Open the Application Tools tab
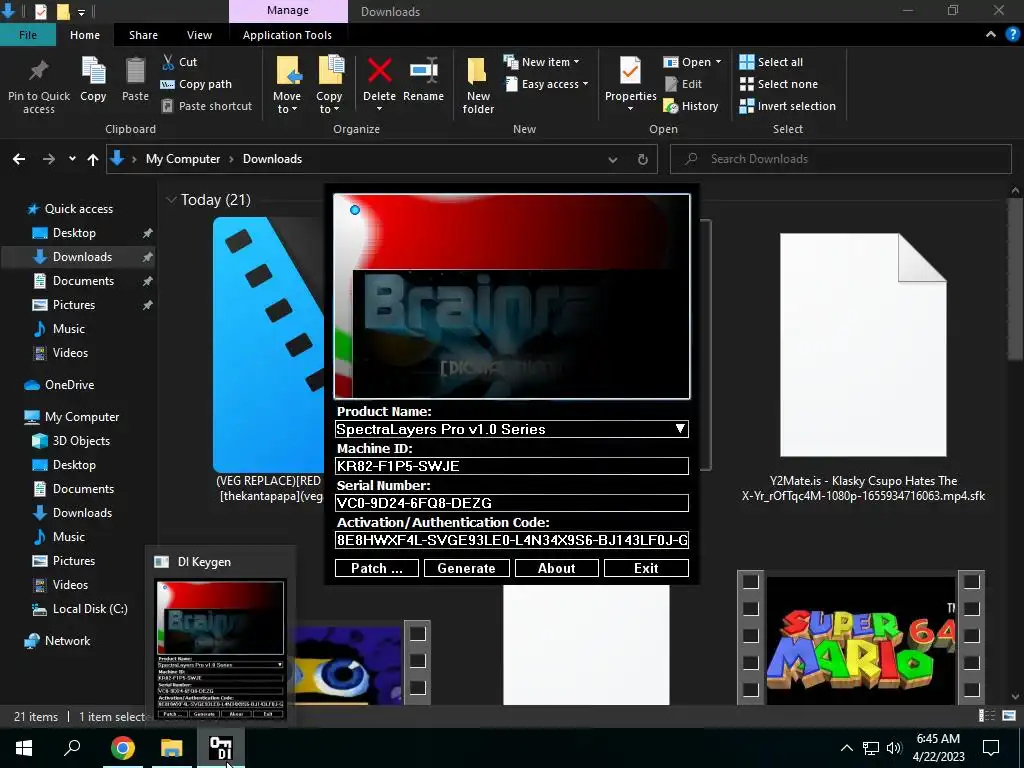This screenshot has height=768, width=1024. click(287, 35)
